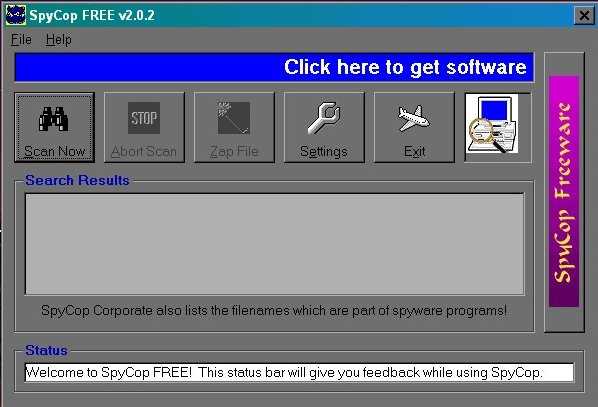This screenshot has height=407, width=598.
Task: Click the Zap File wand icon
Action: (x=234, y=118)
